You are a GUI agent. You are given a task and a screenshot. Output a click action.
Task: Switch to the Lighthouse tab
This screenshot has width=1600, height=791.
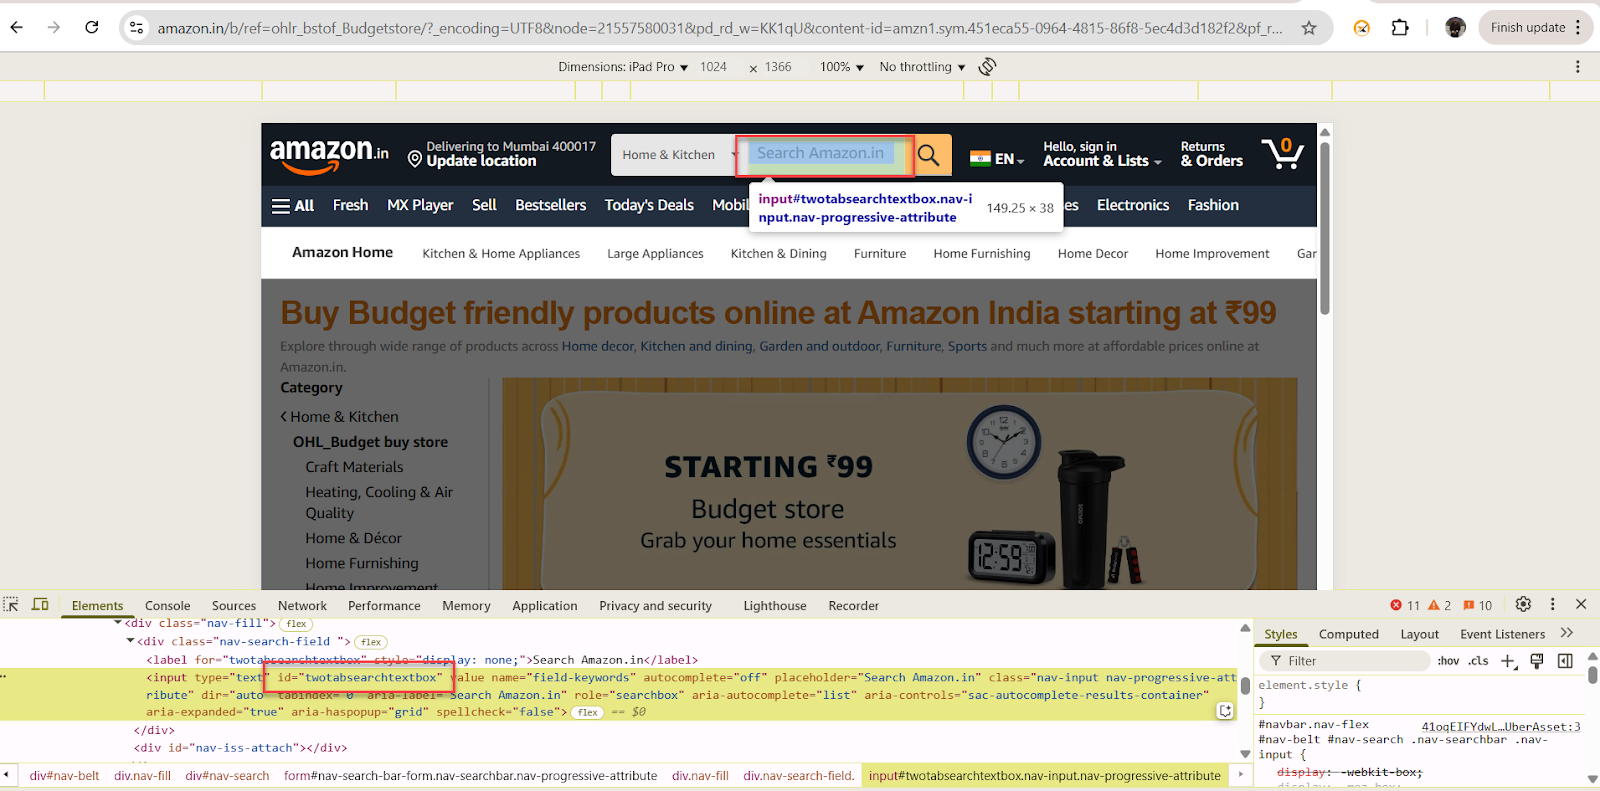pyautogui.click(x=775, y=606)
